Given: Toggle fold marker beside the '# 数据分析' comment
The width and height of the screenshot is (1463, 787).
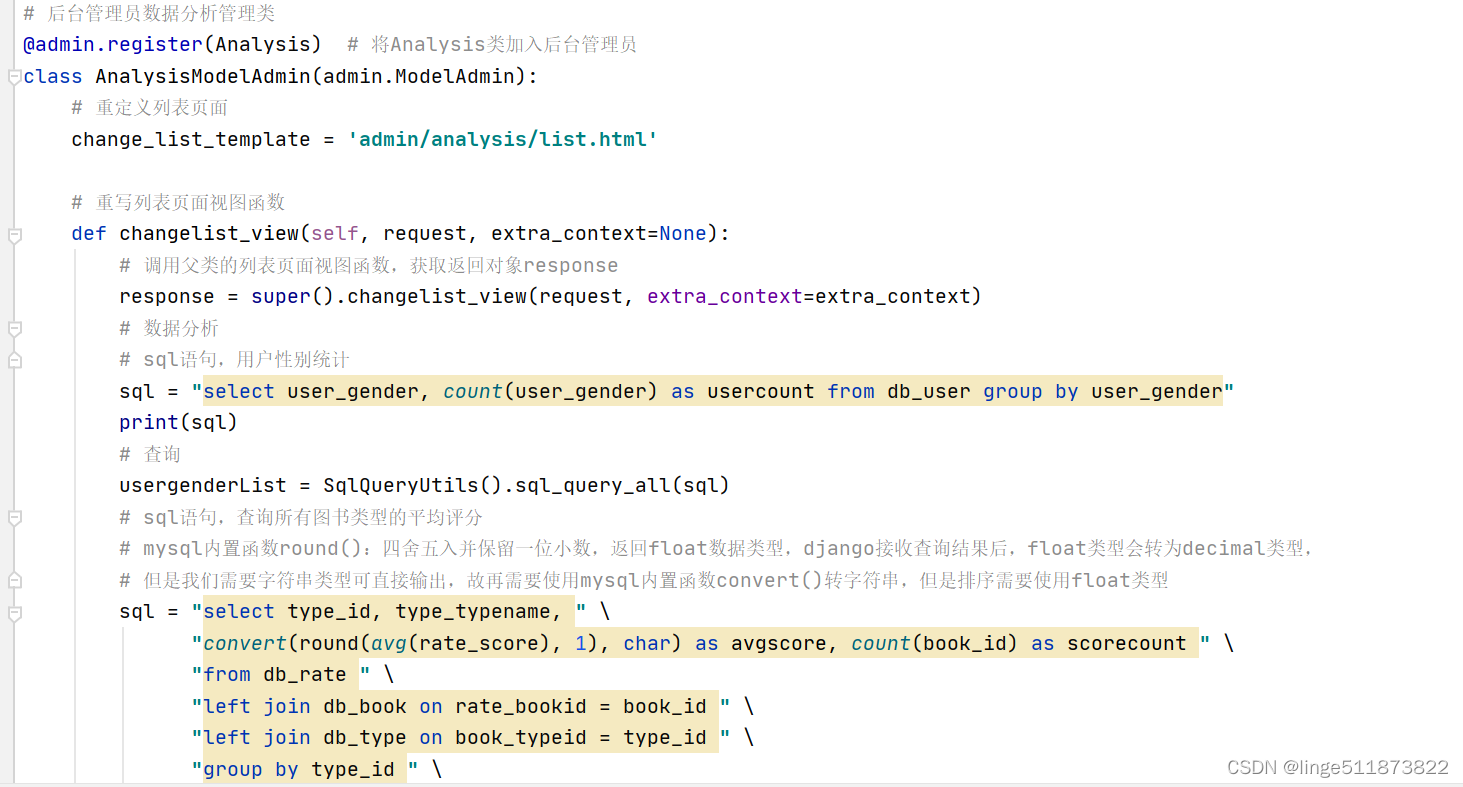Looking at the screenshot, I should point(14,329).
